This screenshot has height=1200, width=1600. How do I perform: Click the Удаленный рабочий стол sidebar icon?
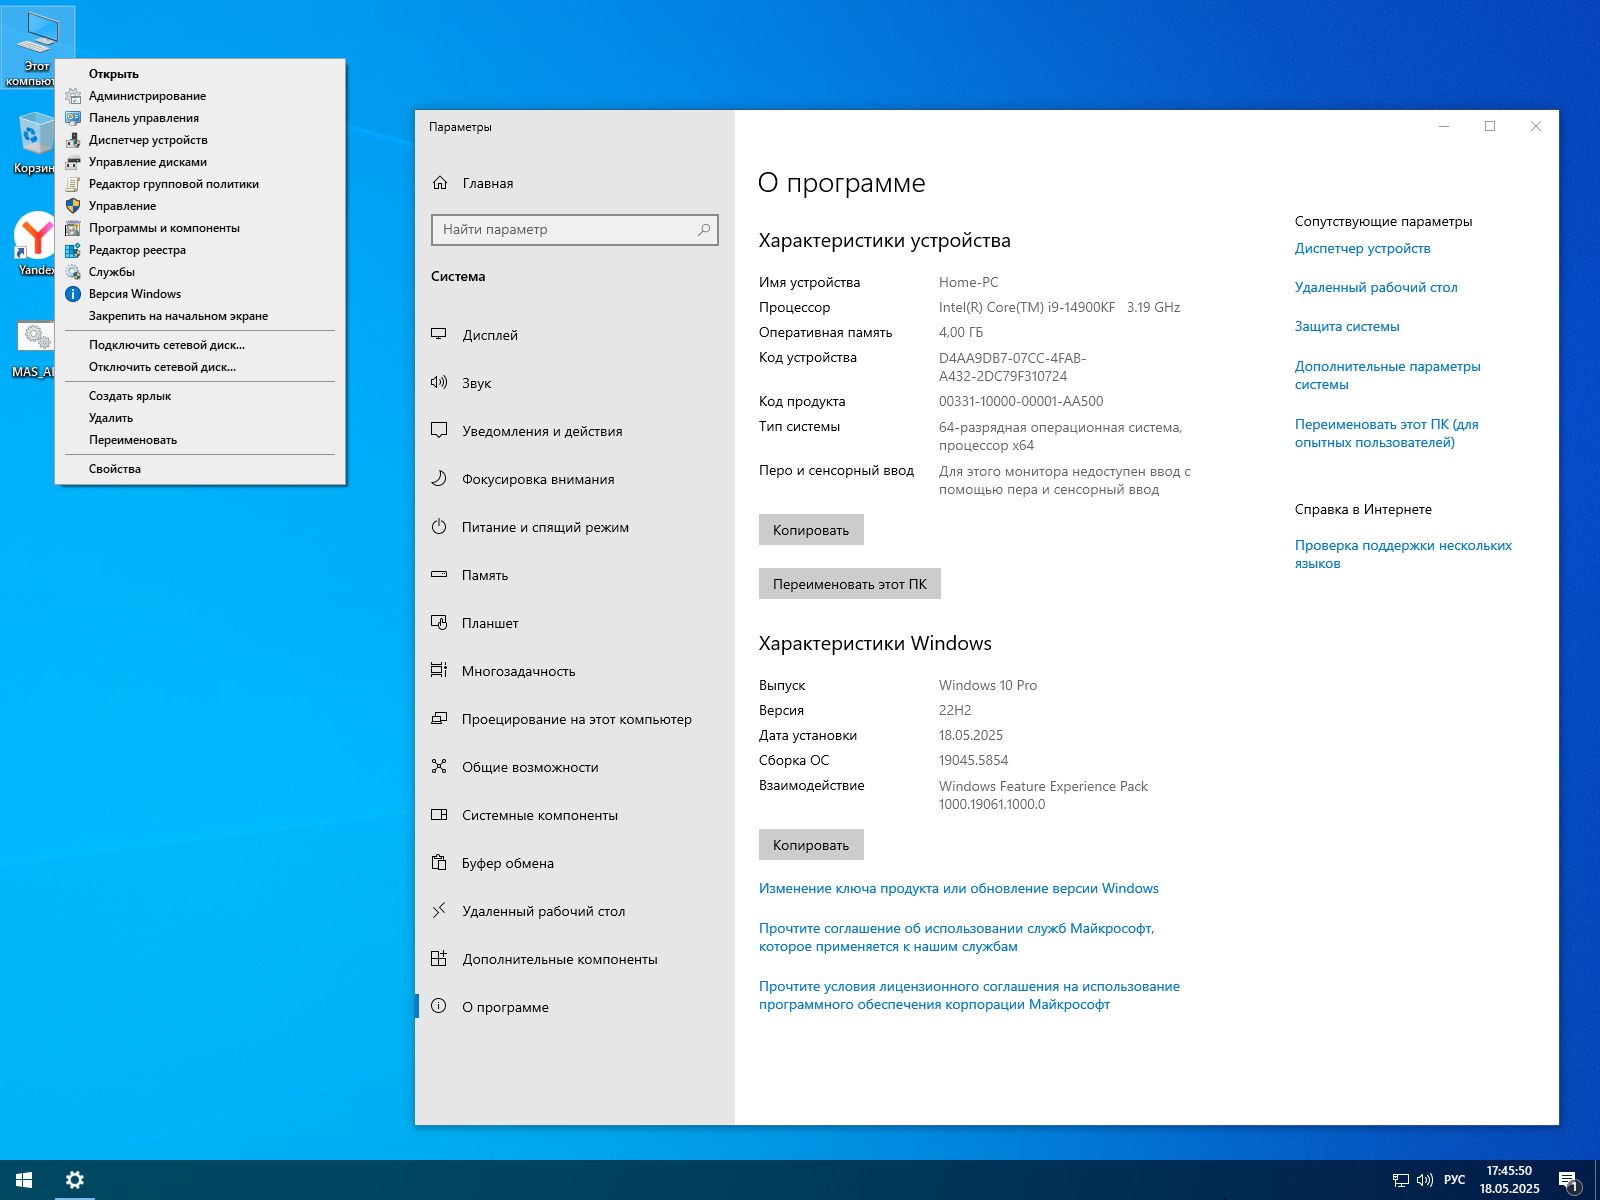[439, 911]
